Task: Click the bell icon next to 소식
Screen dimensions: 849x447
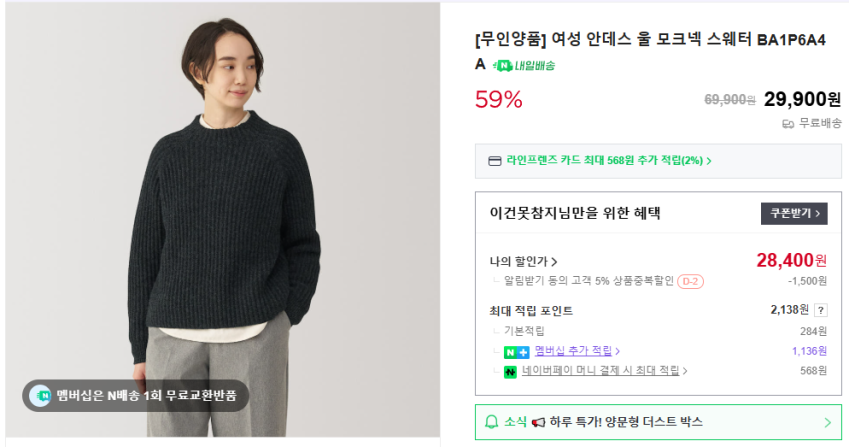Action: click(x=491, y=422)
